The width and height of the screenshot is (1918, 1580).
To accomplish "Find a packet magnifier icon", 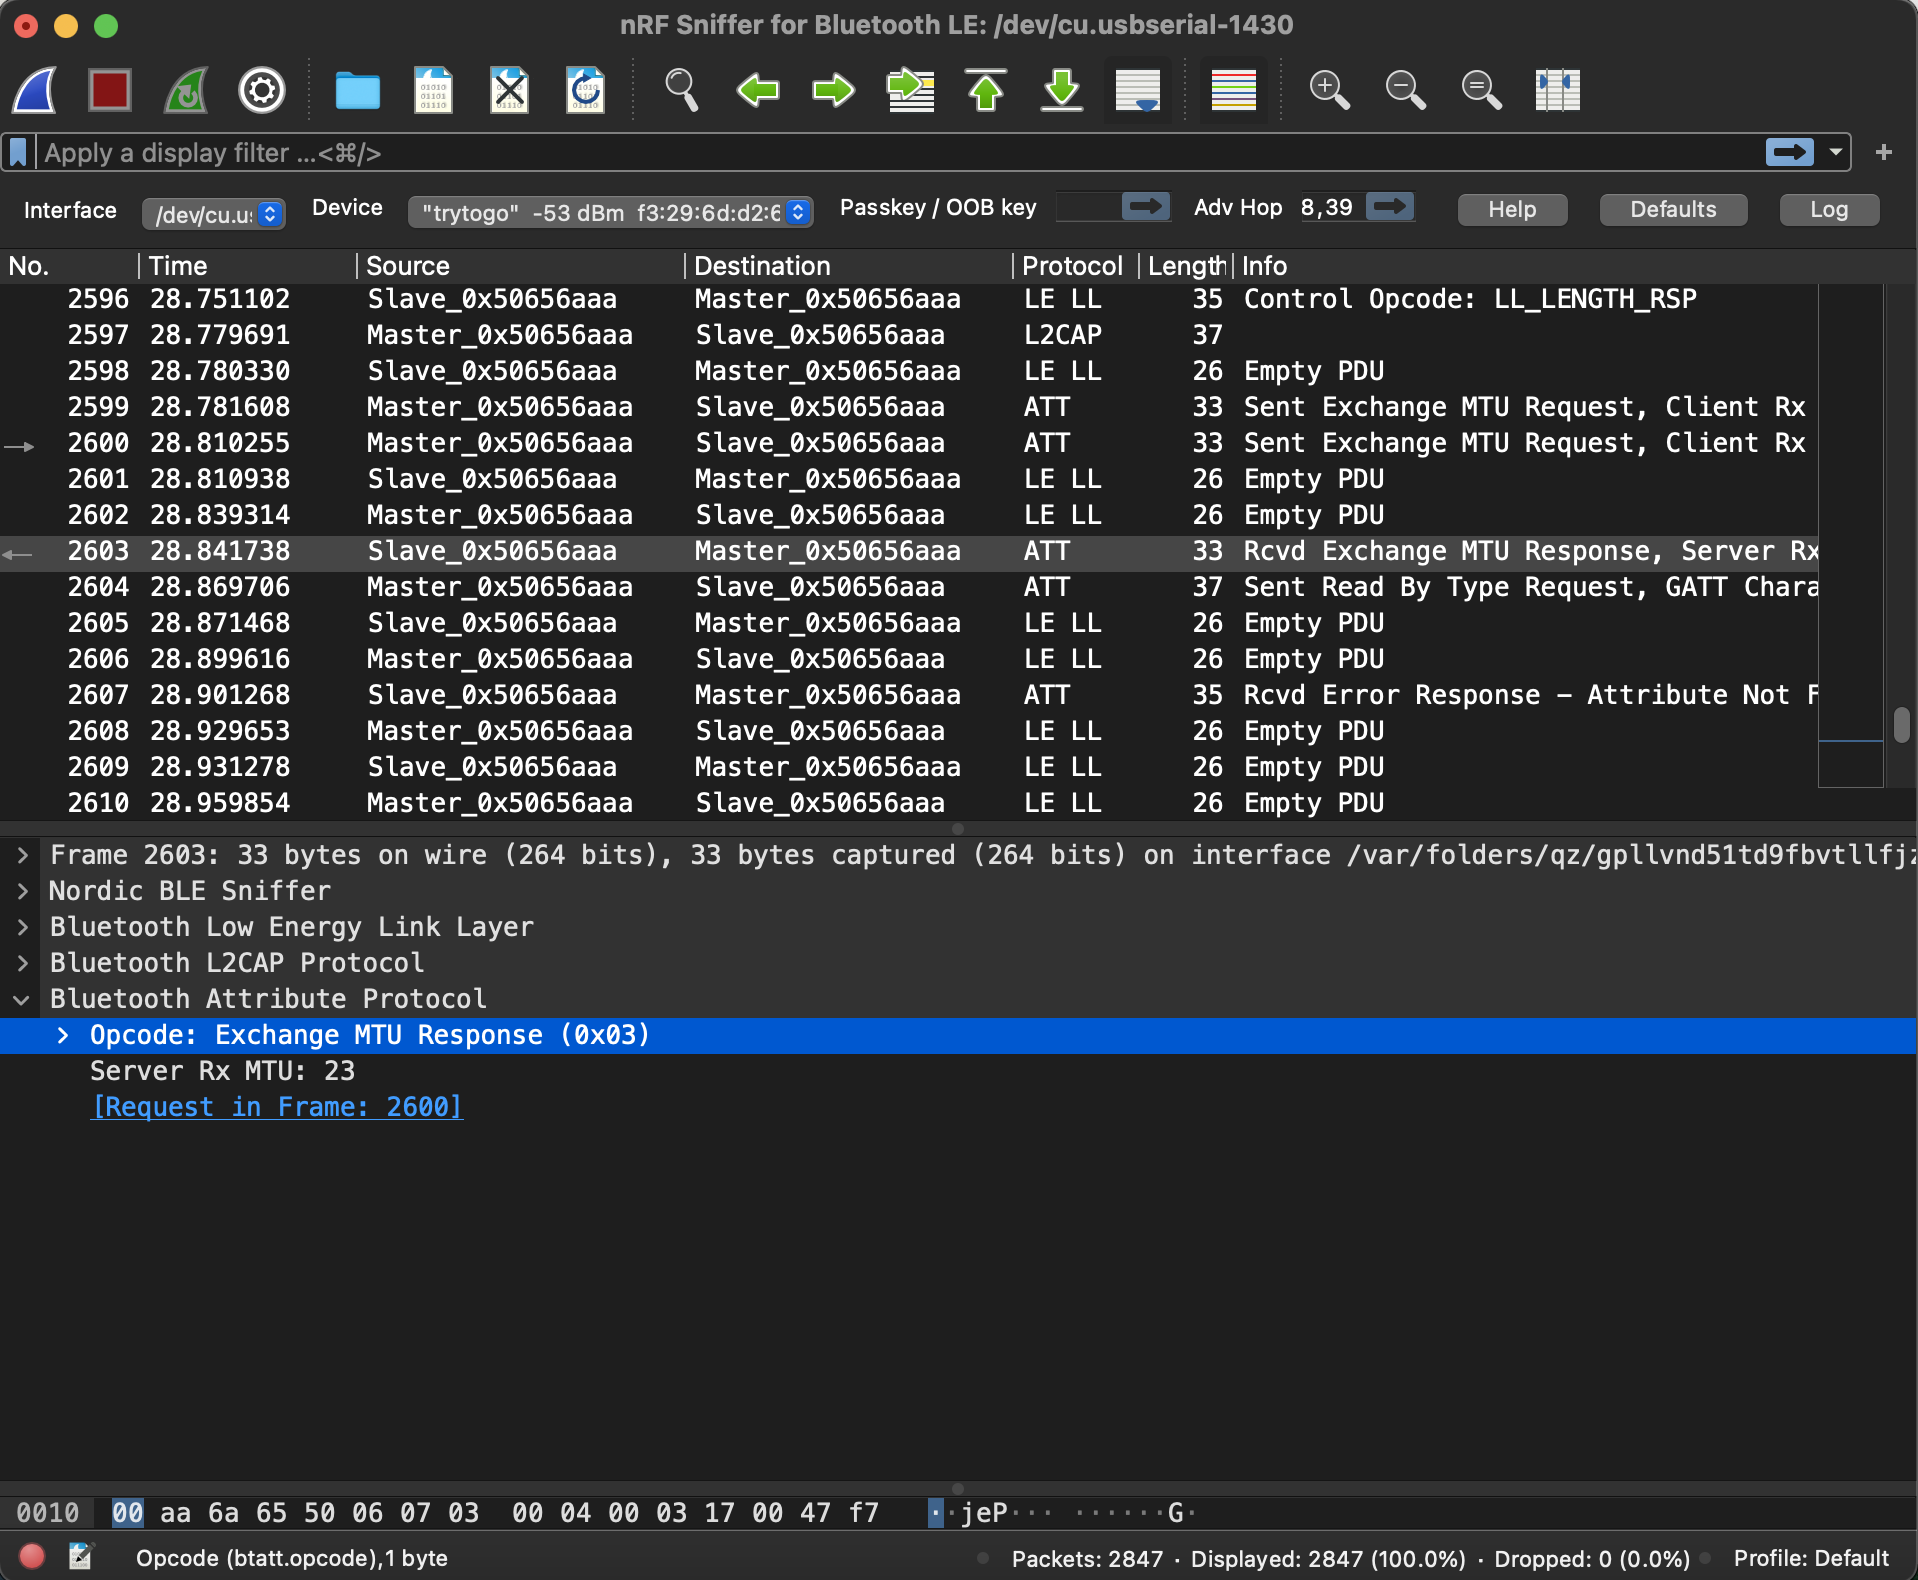I will click(x=681, y=90).
